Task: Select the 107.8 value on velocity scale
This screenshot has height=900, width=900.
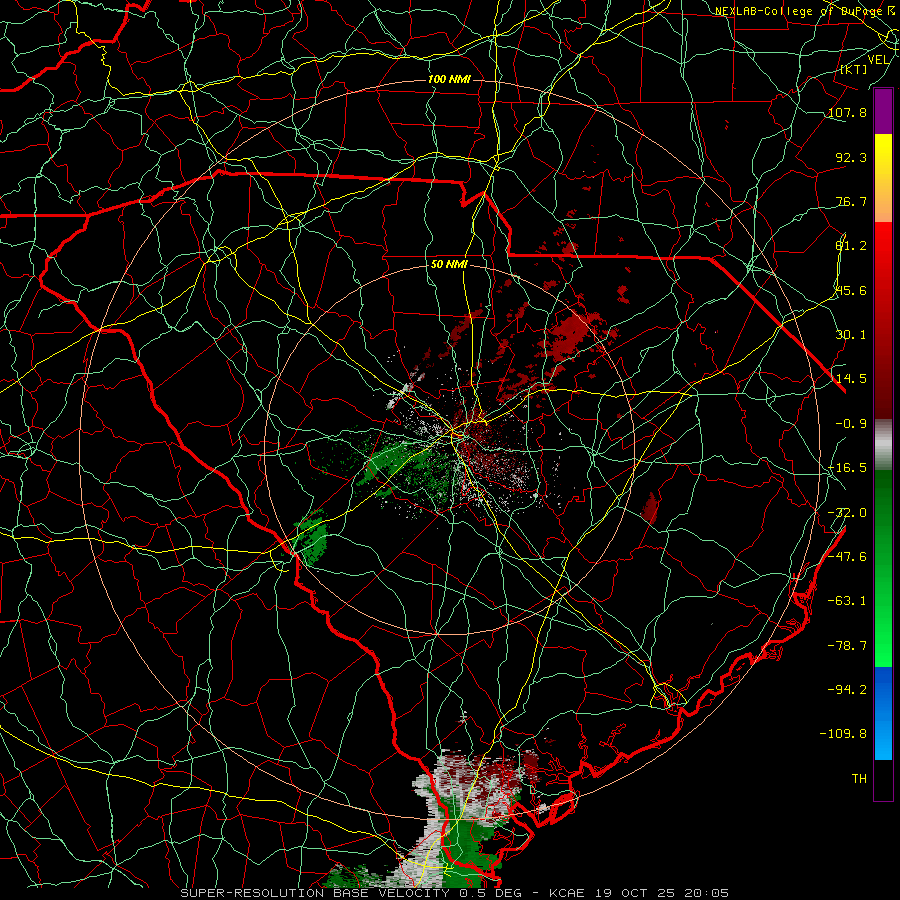Action: [x=847, y=112]
